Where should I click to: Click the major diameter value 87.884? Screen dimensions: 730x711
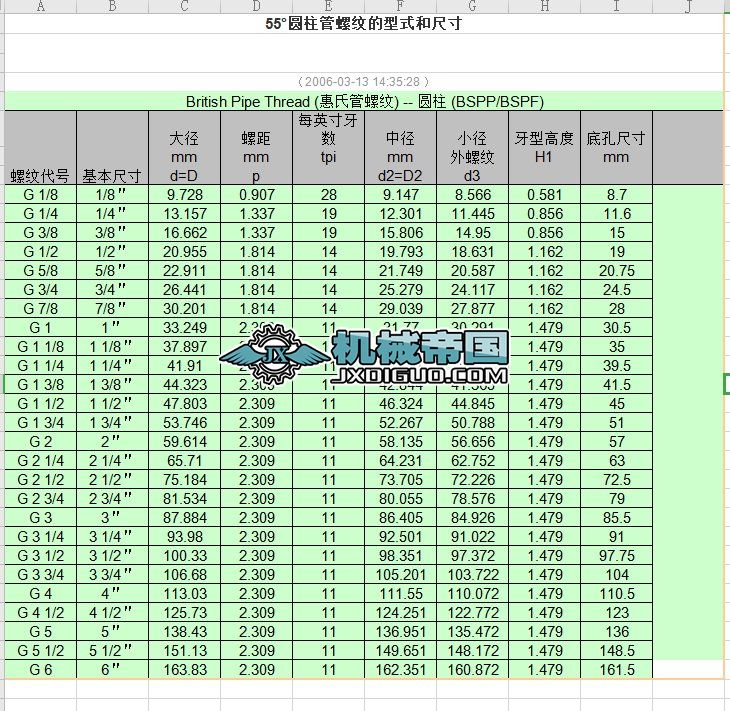pyautogui.click(x=185, y=518)
